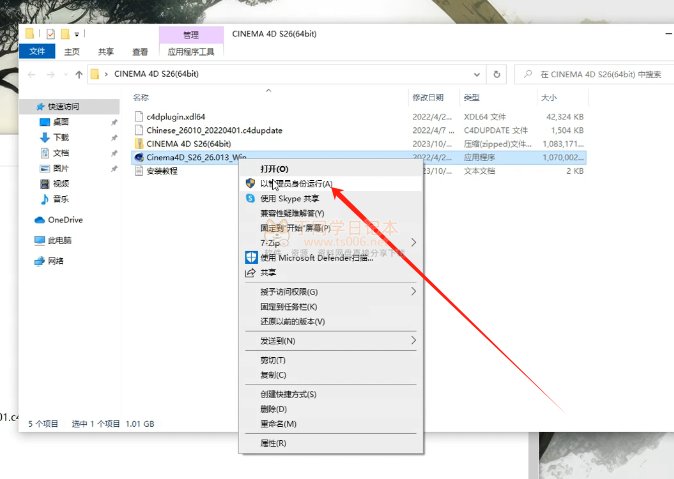Expand the 授予访问权限(G) submenu
The width and height of the screenshot is (674, 479).
(x=414, y=292)
